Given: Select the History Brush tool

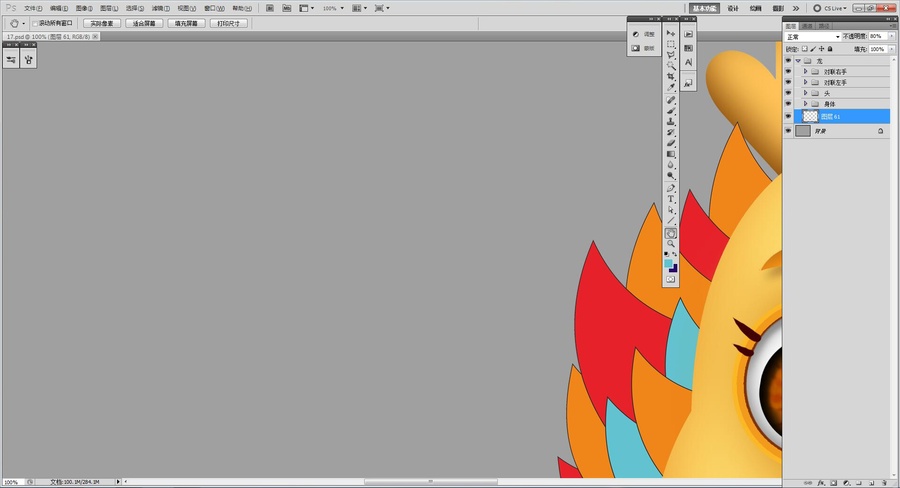Looking at the screenshot, I should point(670,133).
